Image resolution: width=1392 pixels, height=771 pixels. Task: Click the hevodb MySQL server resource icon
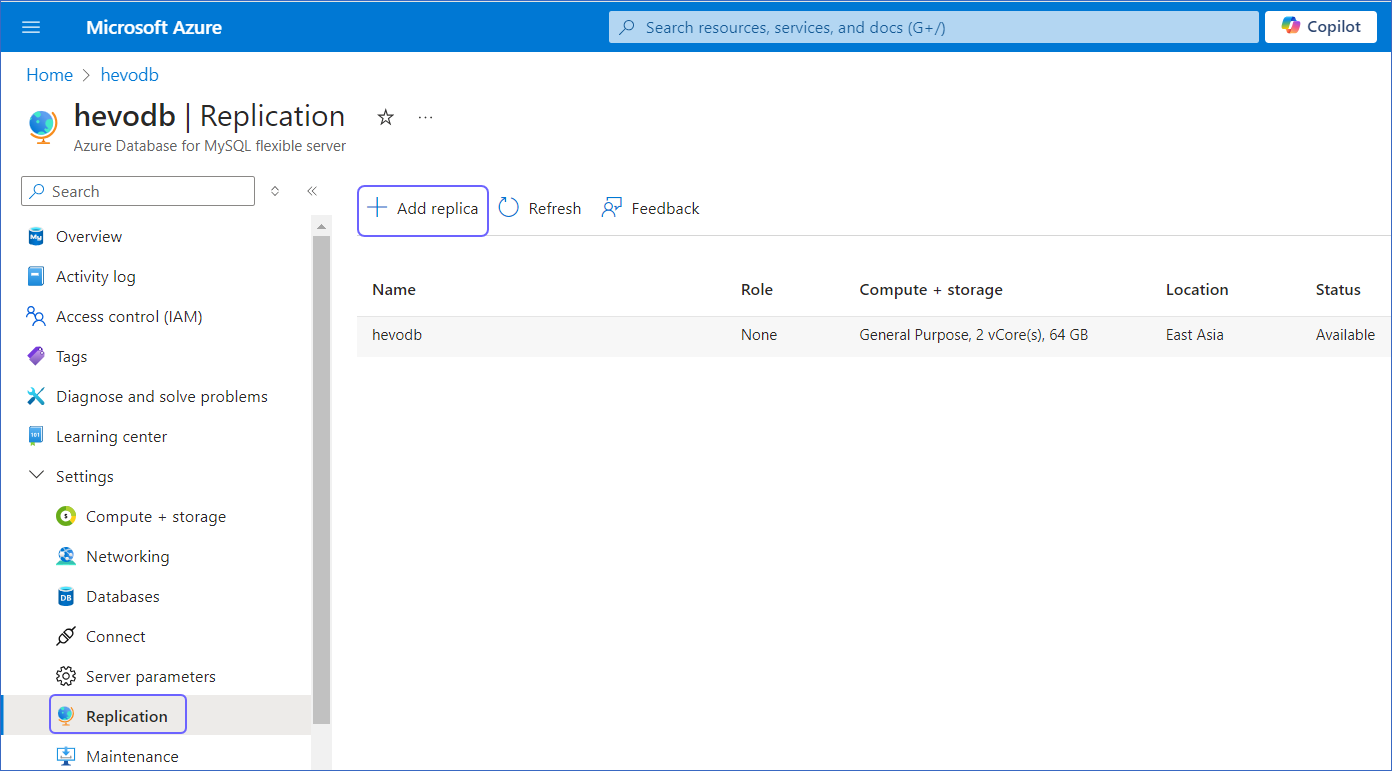point(43,127)
